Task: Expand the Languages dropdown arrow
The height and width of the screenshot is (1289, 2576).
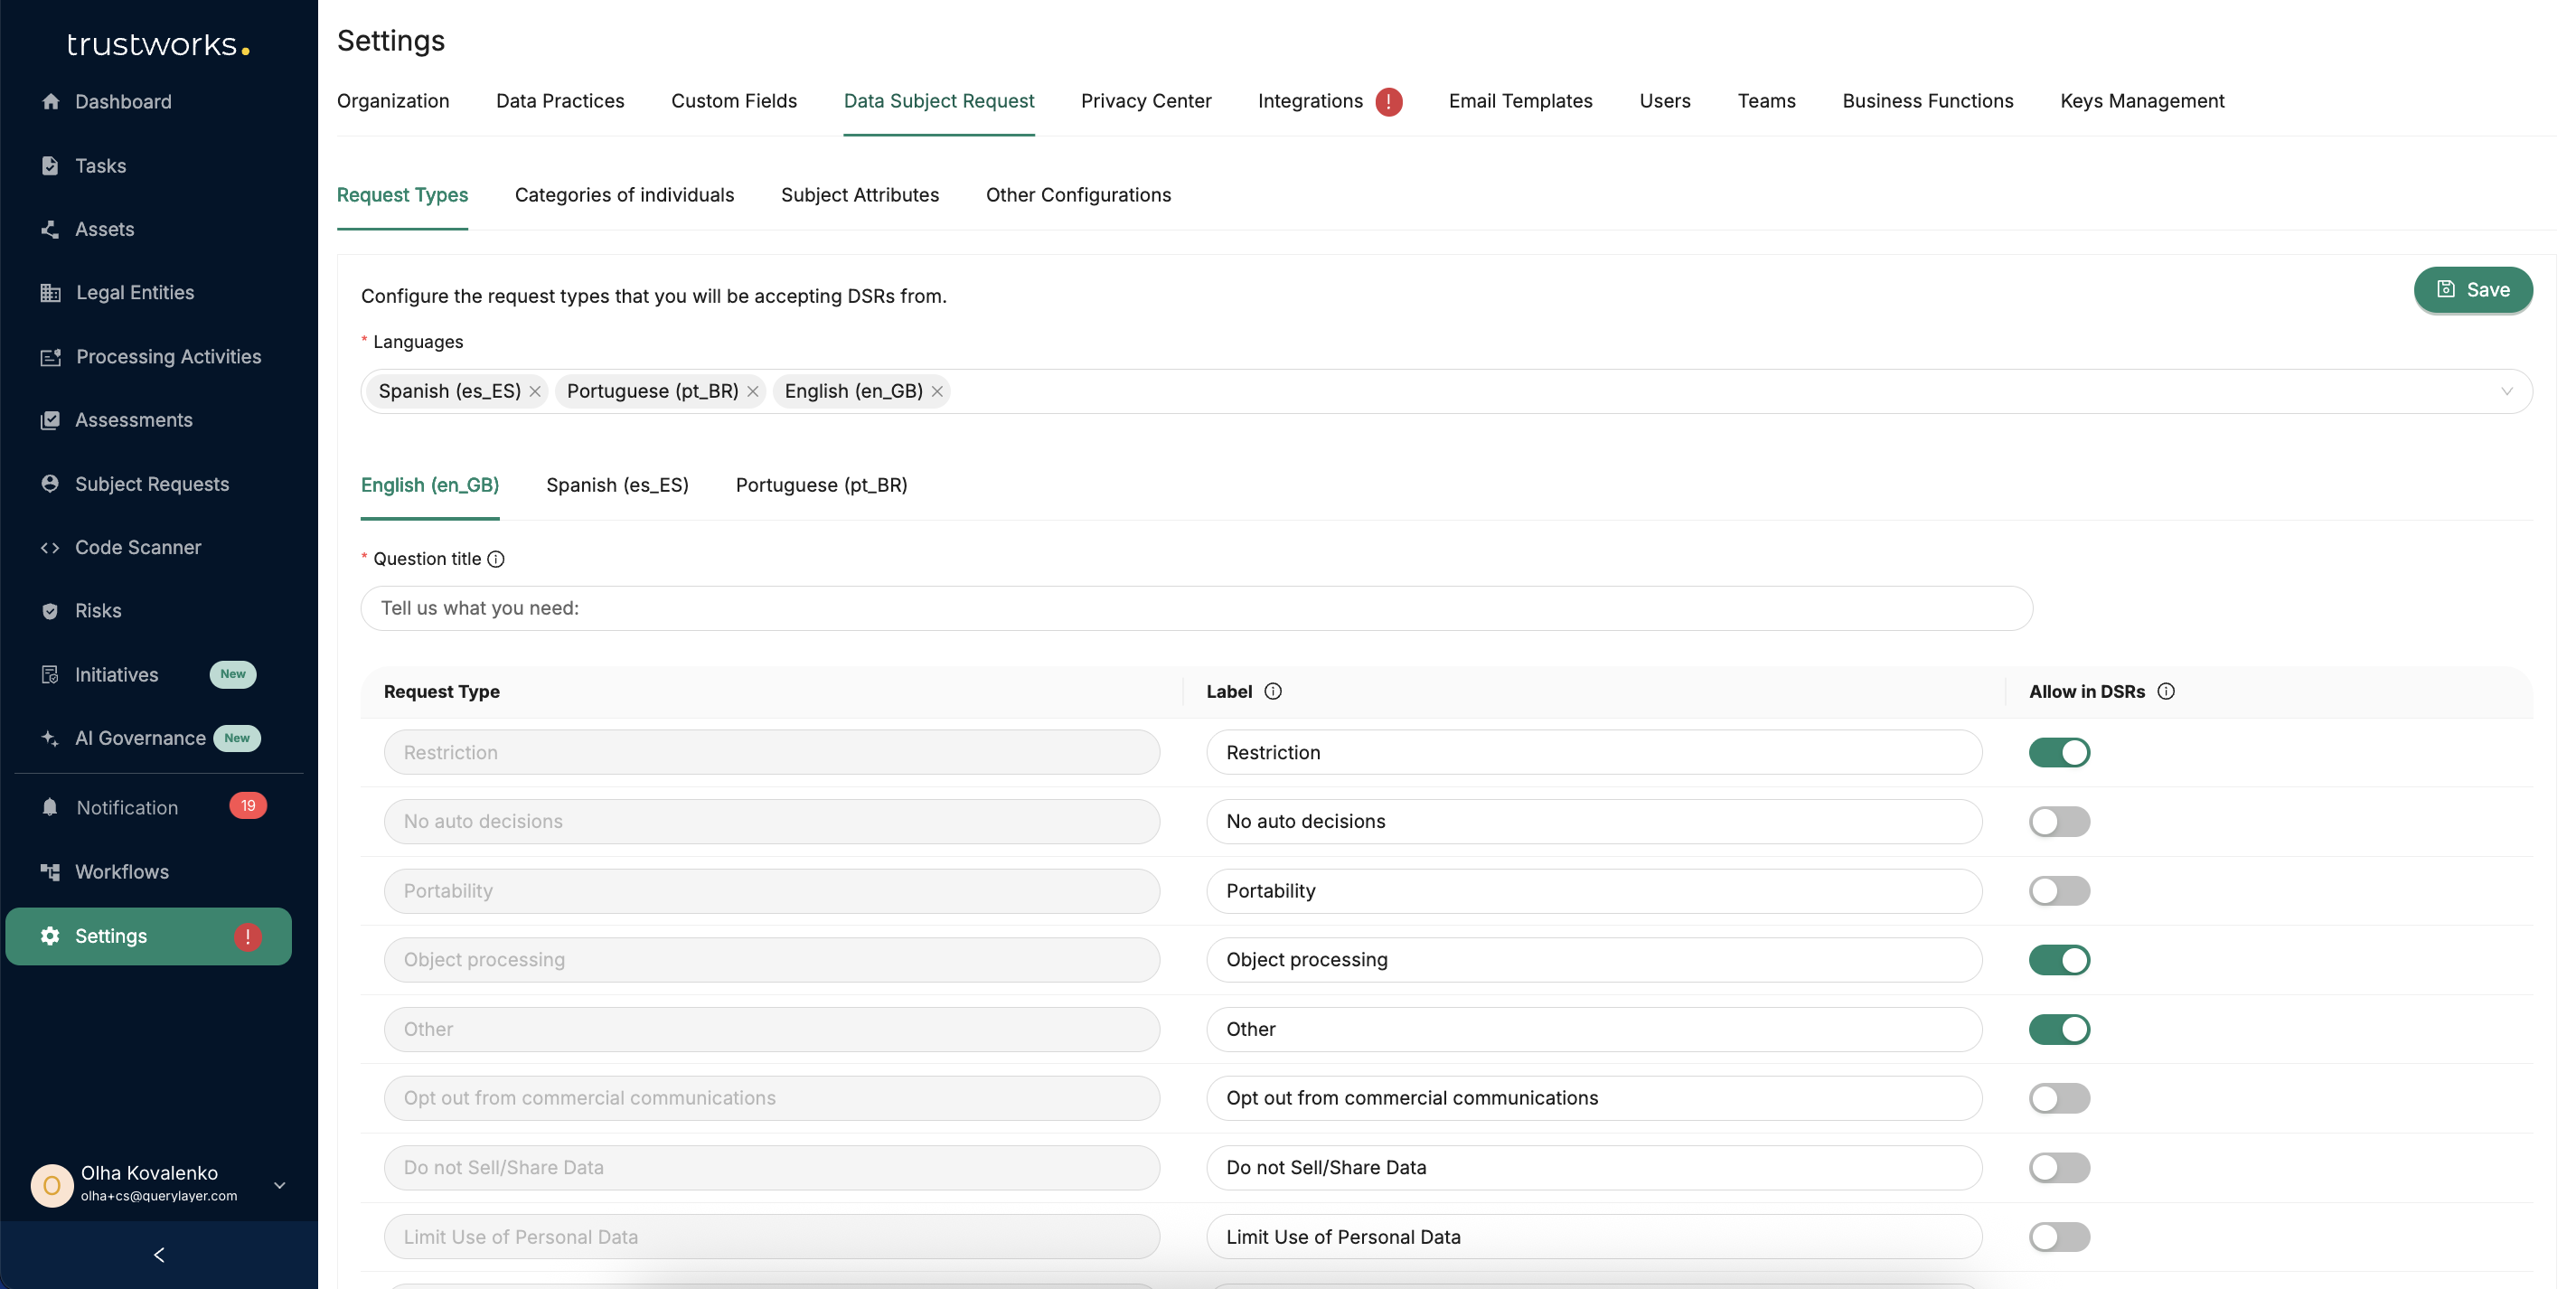Action: pyautogui.click(x=2506, y=392)
